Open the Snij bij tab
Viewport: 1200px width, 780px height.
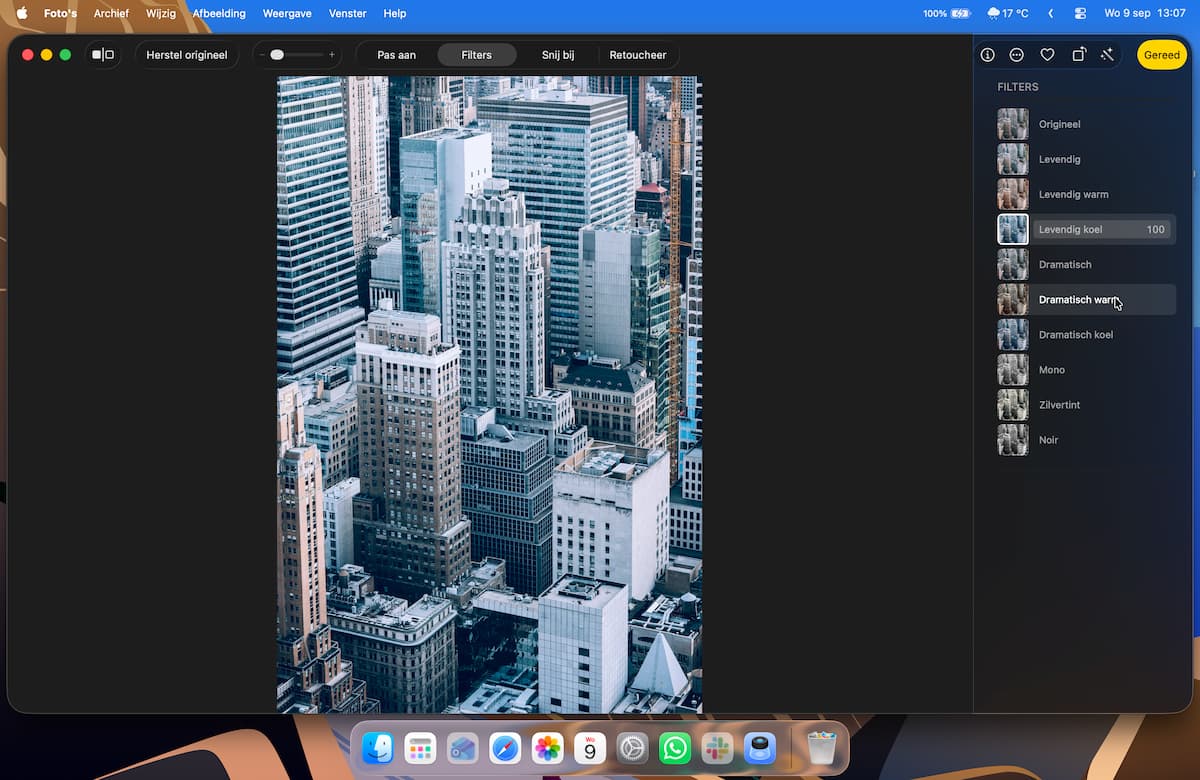(558, 55)
